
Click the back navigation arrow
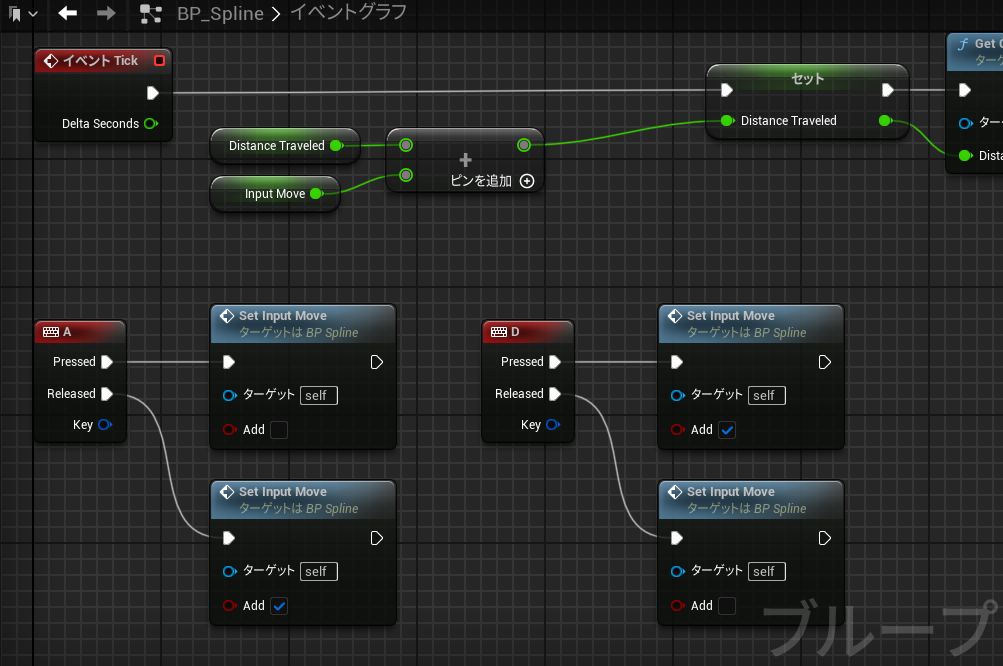pos(68,13)
